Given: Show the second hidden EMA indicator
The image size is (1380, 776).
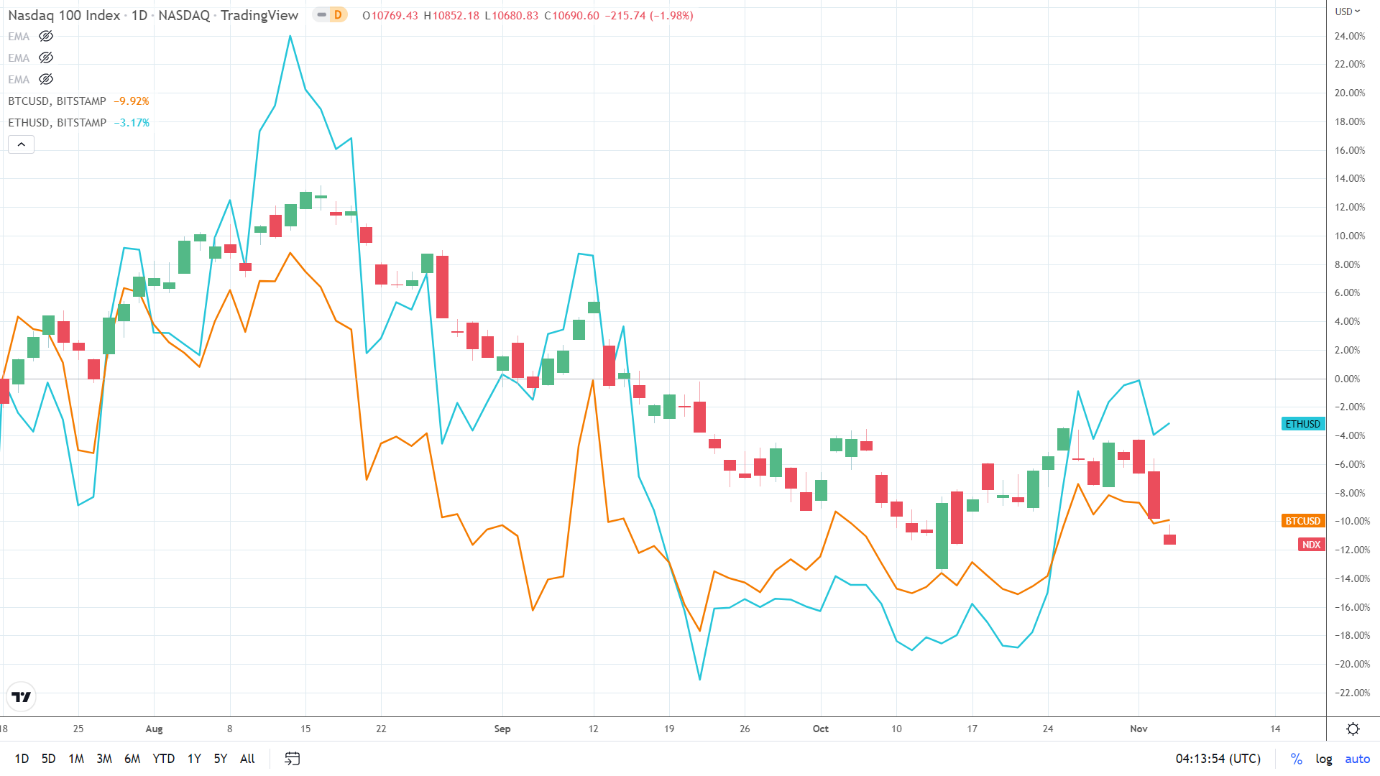Looking at the screenshot, I should click(45, 57).
